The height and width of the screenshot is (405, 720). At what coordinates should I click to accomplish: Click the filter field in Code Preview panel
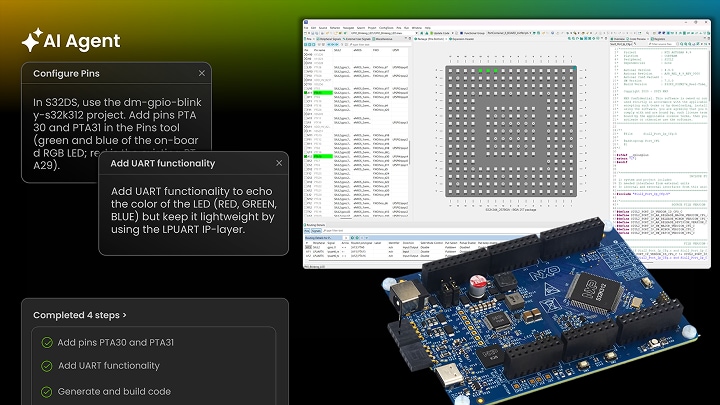click(x=662, y=44)
